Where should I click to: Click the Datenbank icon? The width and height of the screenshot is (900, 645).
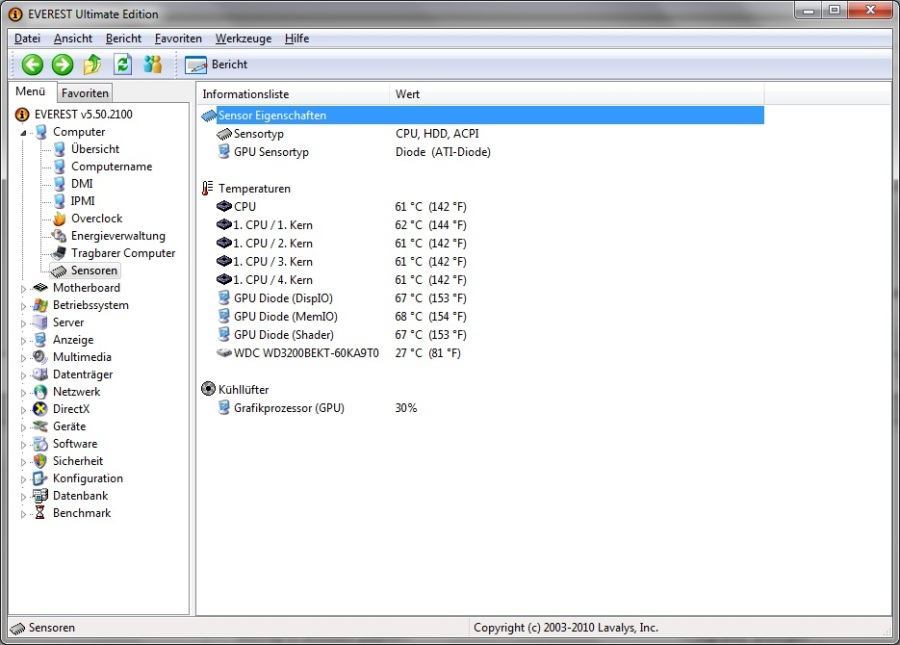click(x=40, y=495)
